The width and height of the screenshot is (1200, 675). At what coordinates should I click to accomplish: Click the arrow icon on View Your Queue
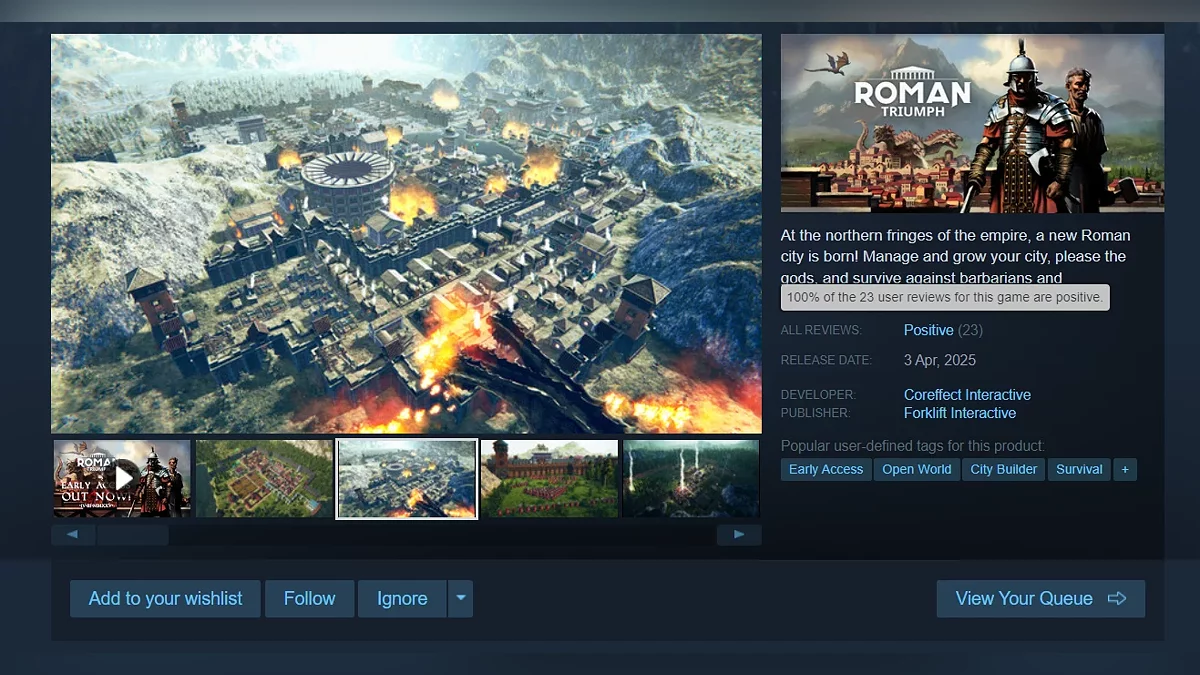[x=1117, y=598]
